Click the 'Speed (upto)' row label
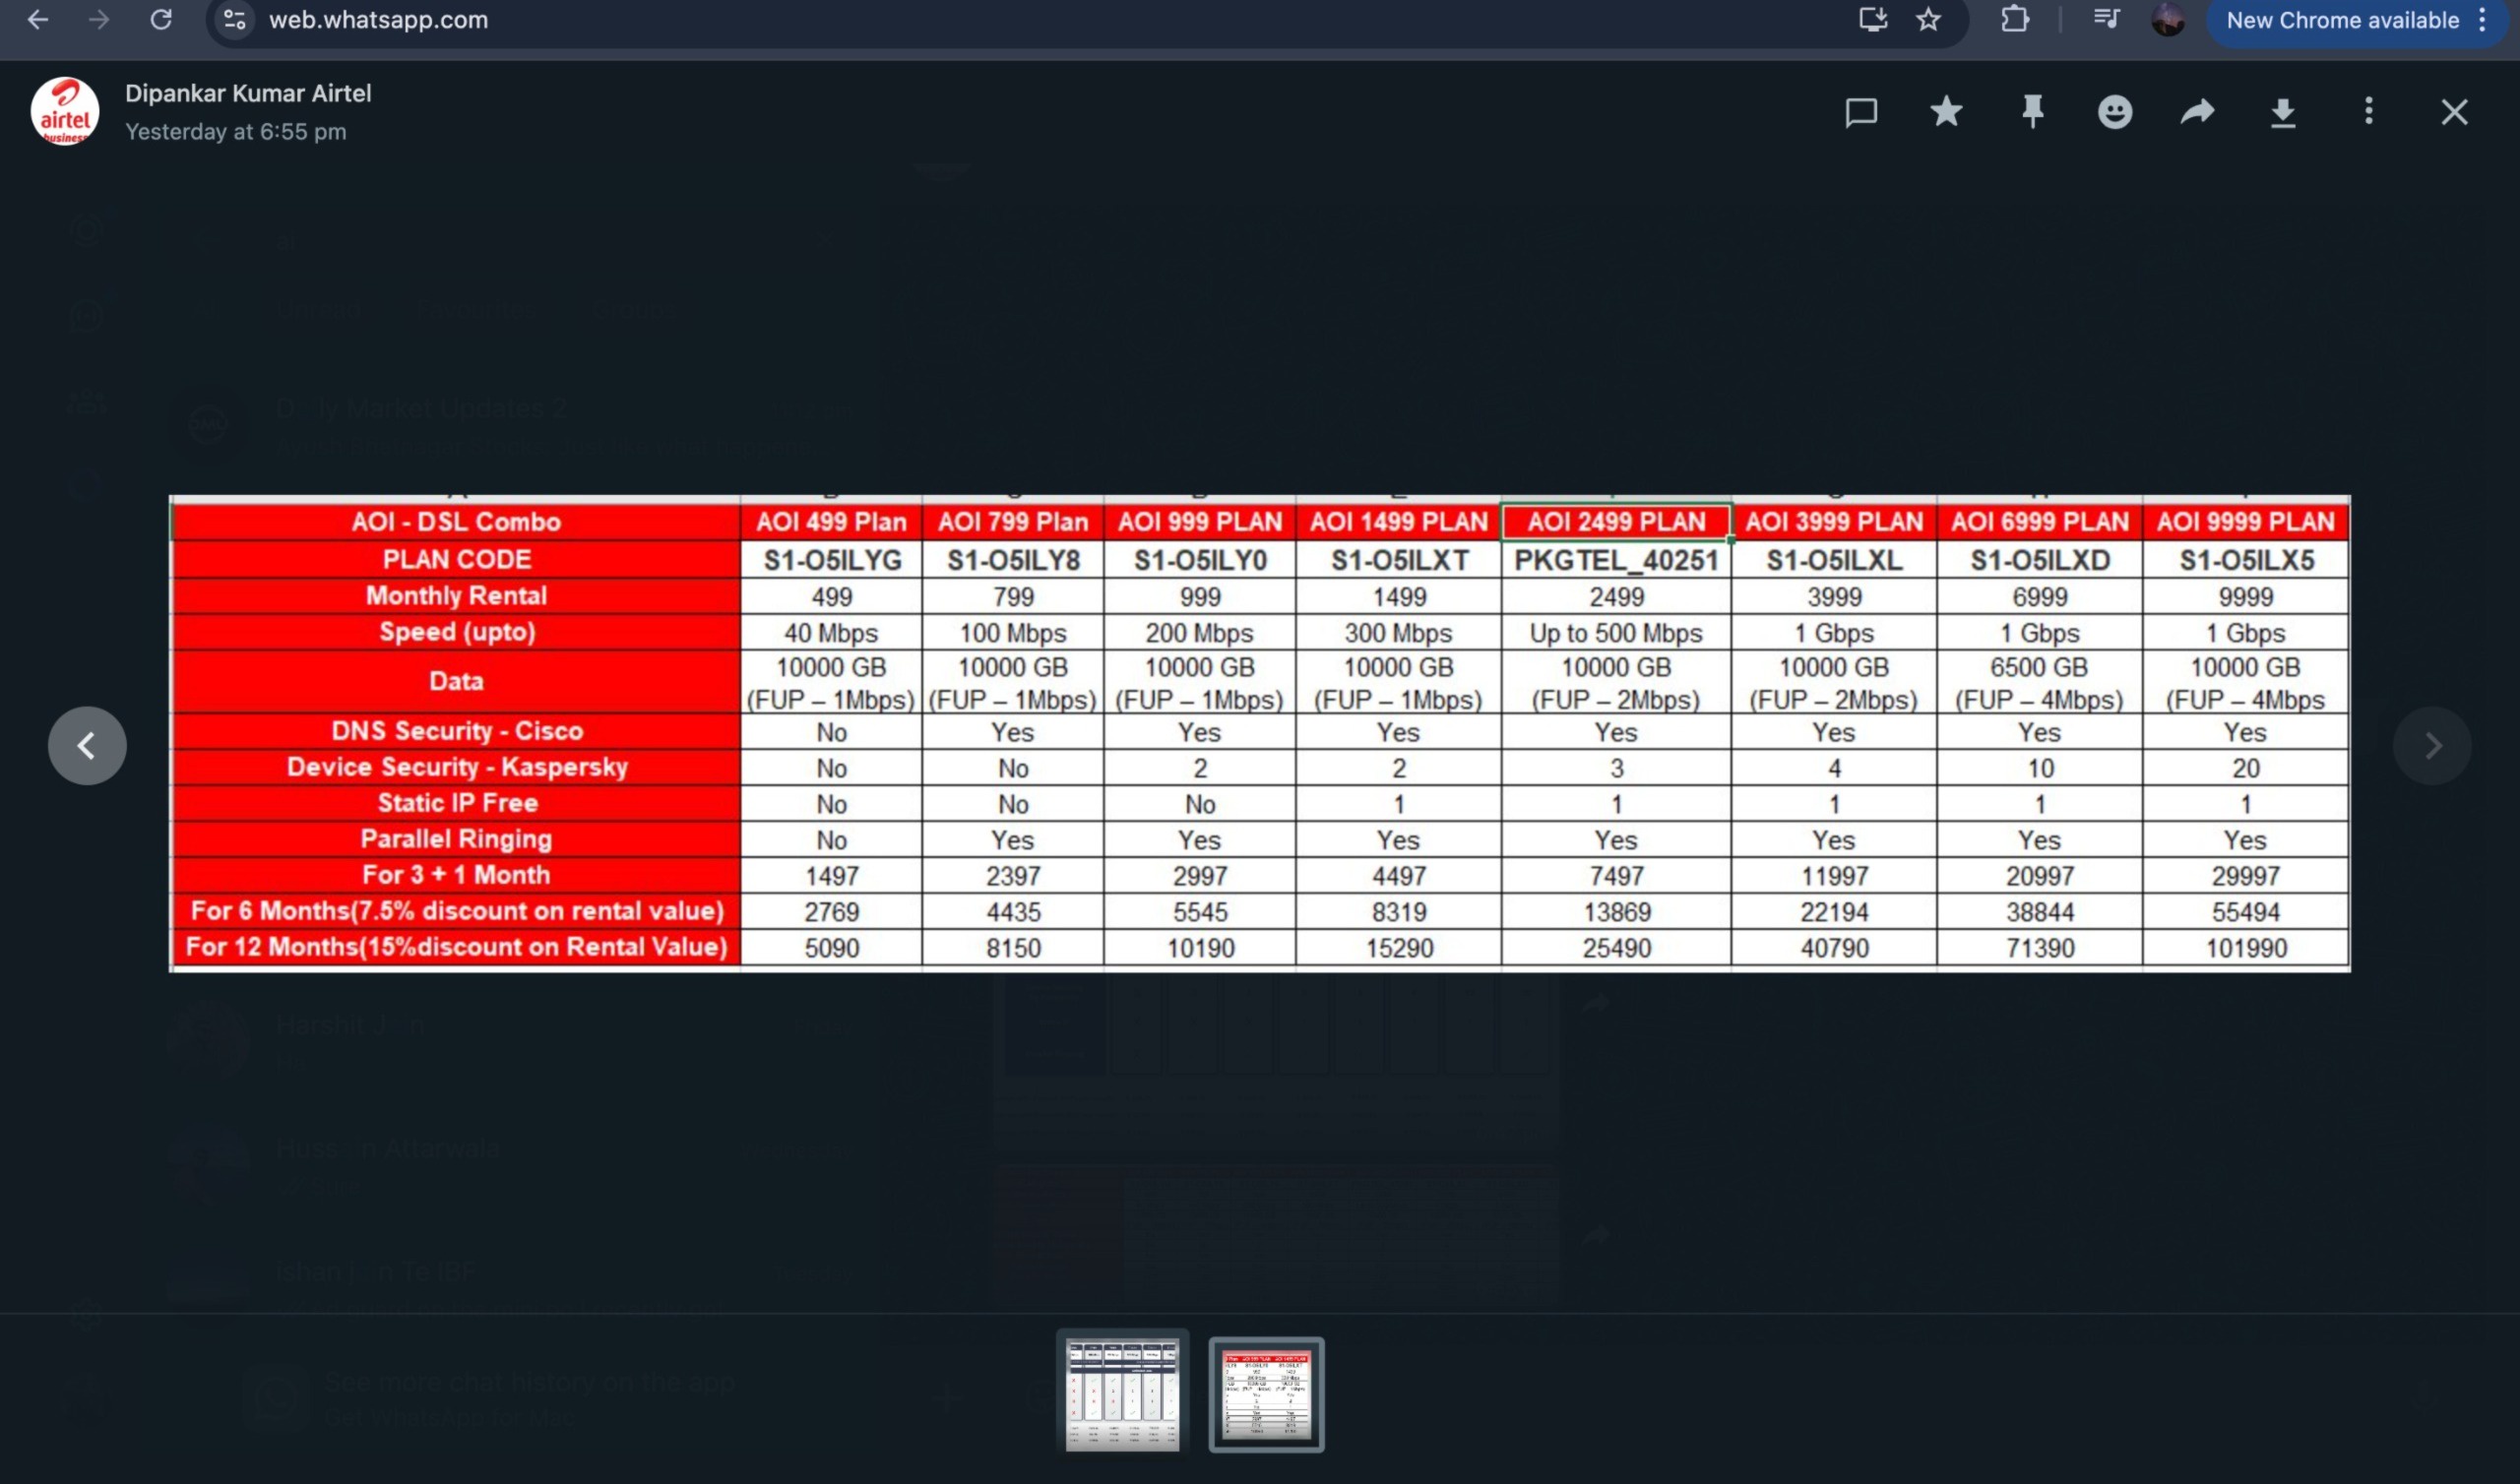Image resolution: width=2520 pixels, height=1484 pixels. (456, 632)
